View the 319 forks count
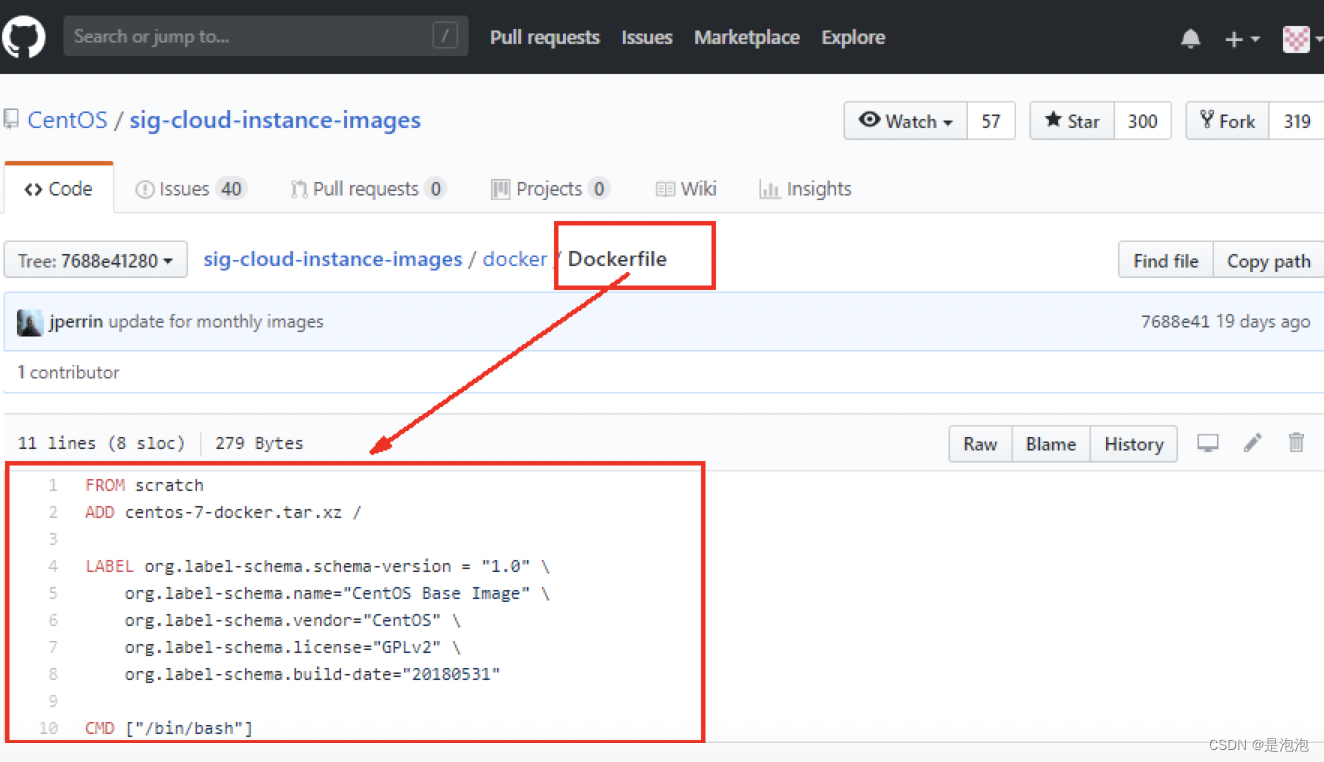This screenshot has height=762, width=1324. (1296, 121)
